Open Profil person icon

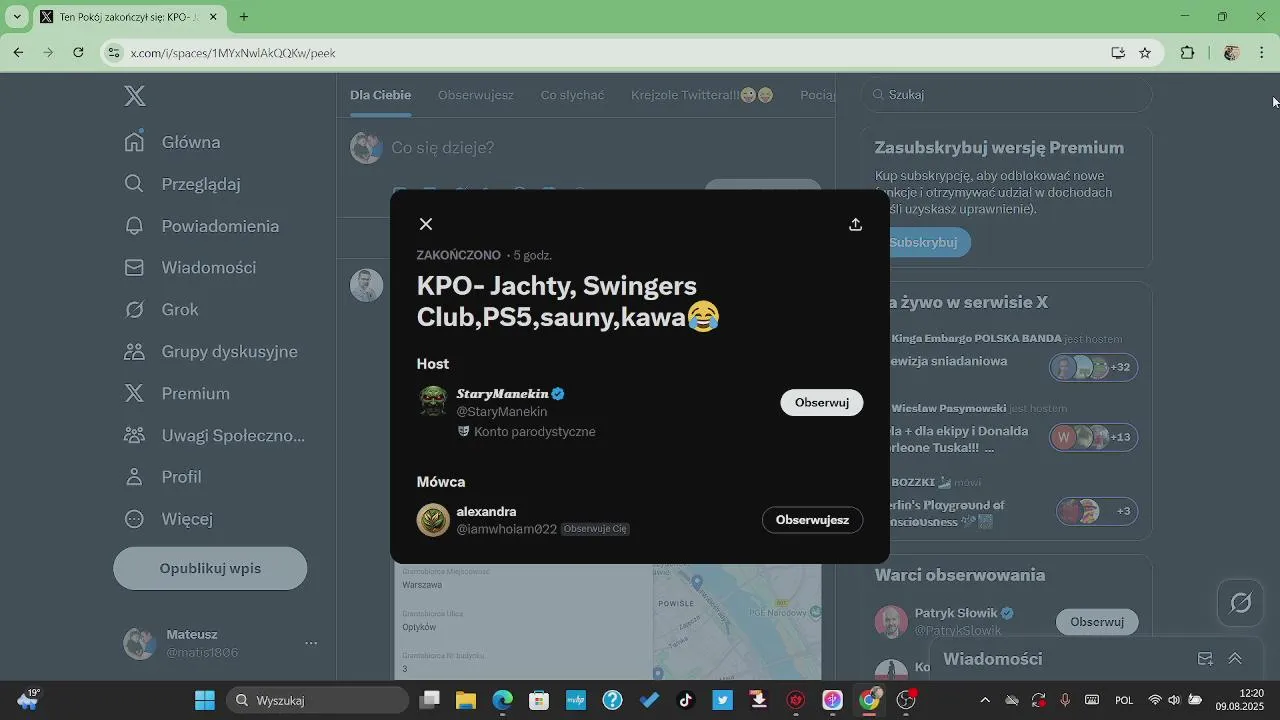[x=135, y=477]
